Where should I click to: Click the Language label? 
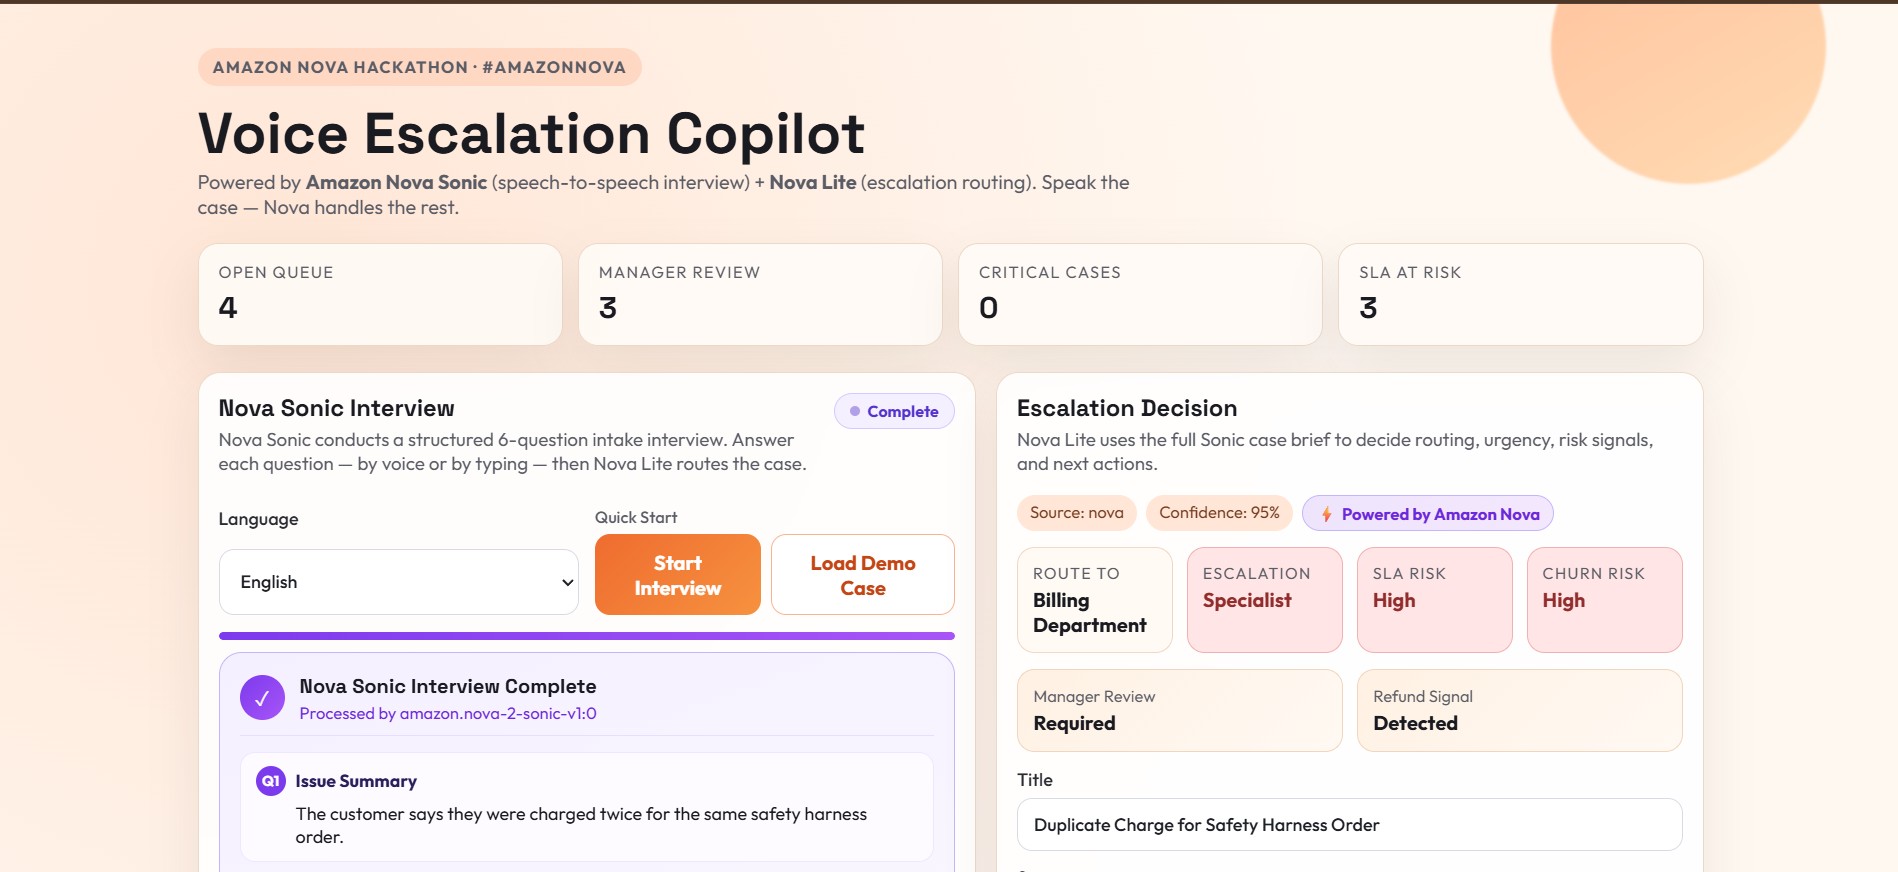point(258,519)
